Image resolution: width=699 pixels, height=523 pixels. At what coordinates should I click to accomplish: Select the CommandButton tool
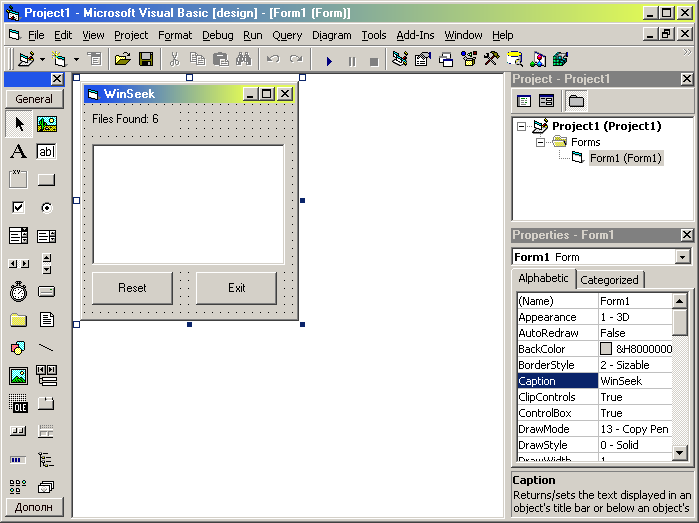click(x=46, y=180)
